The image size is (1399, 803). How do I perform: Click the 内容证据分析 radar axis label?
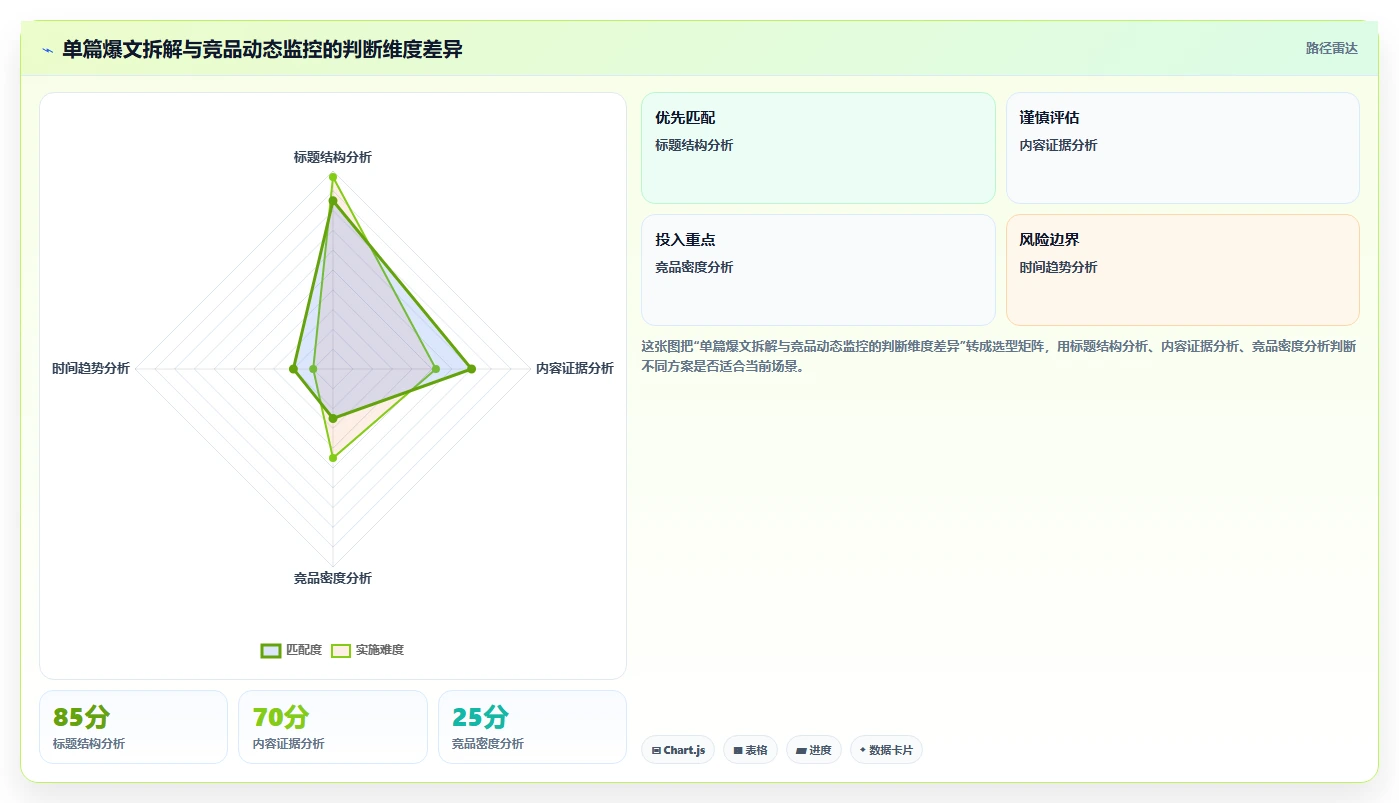coord(575,368)
